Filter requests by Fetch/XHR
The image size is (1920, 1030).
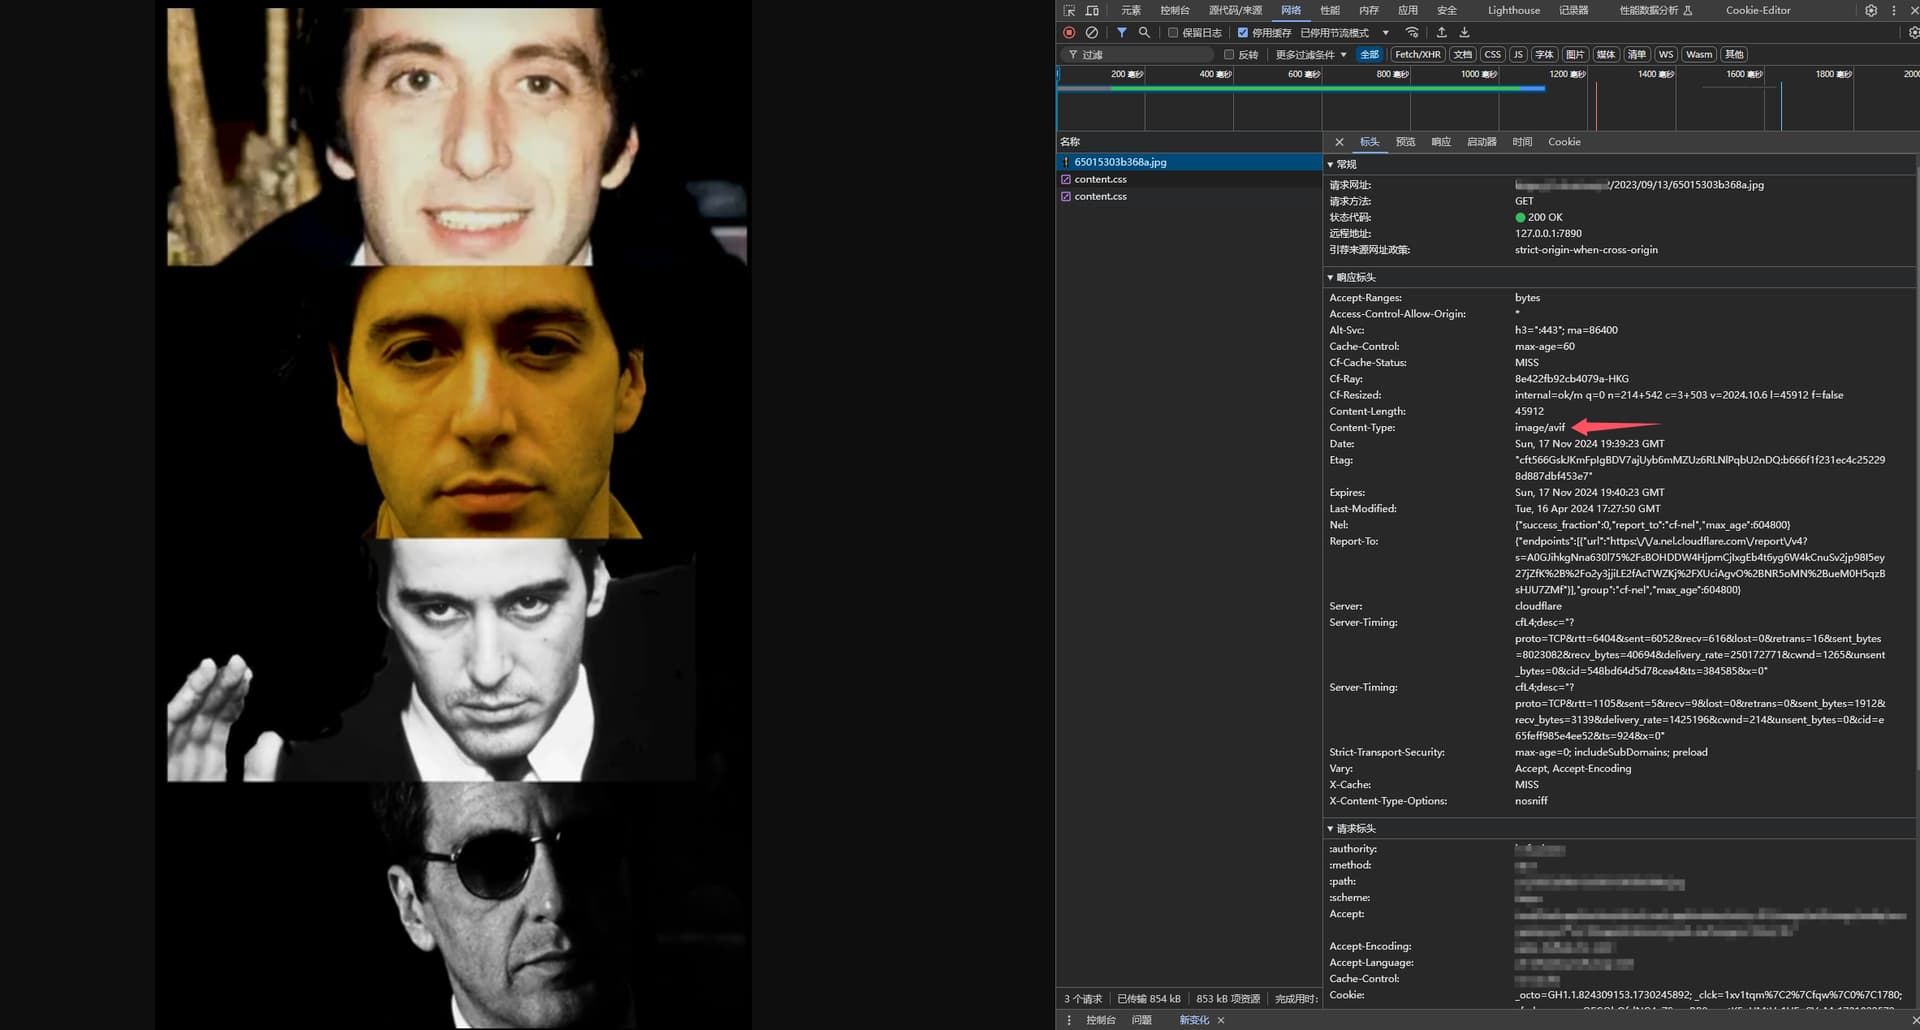click(x=1417, y=55)
